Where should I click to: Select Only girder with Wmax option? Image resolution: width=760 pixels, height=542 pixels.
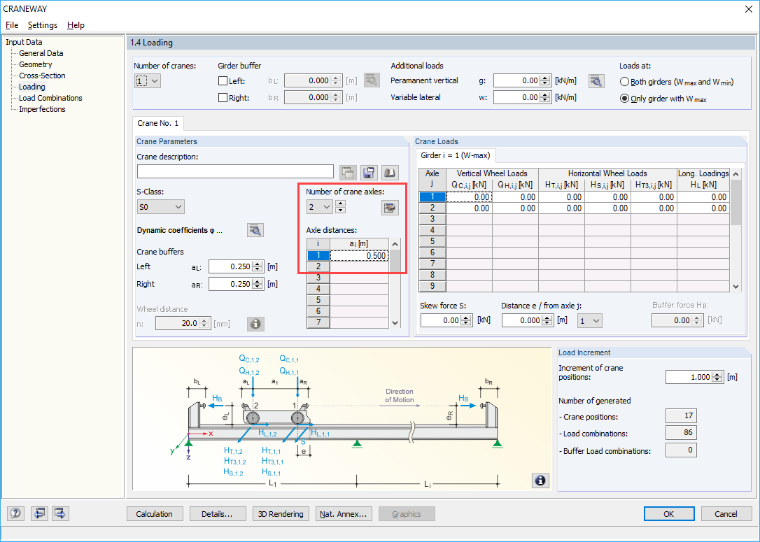tap(625, 98)
